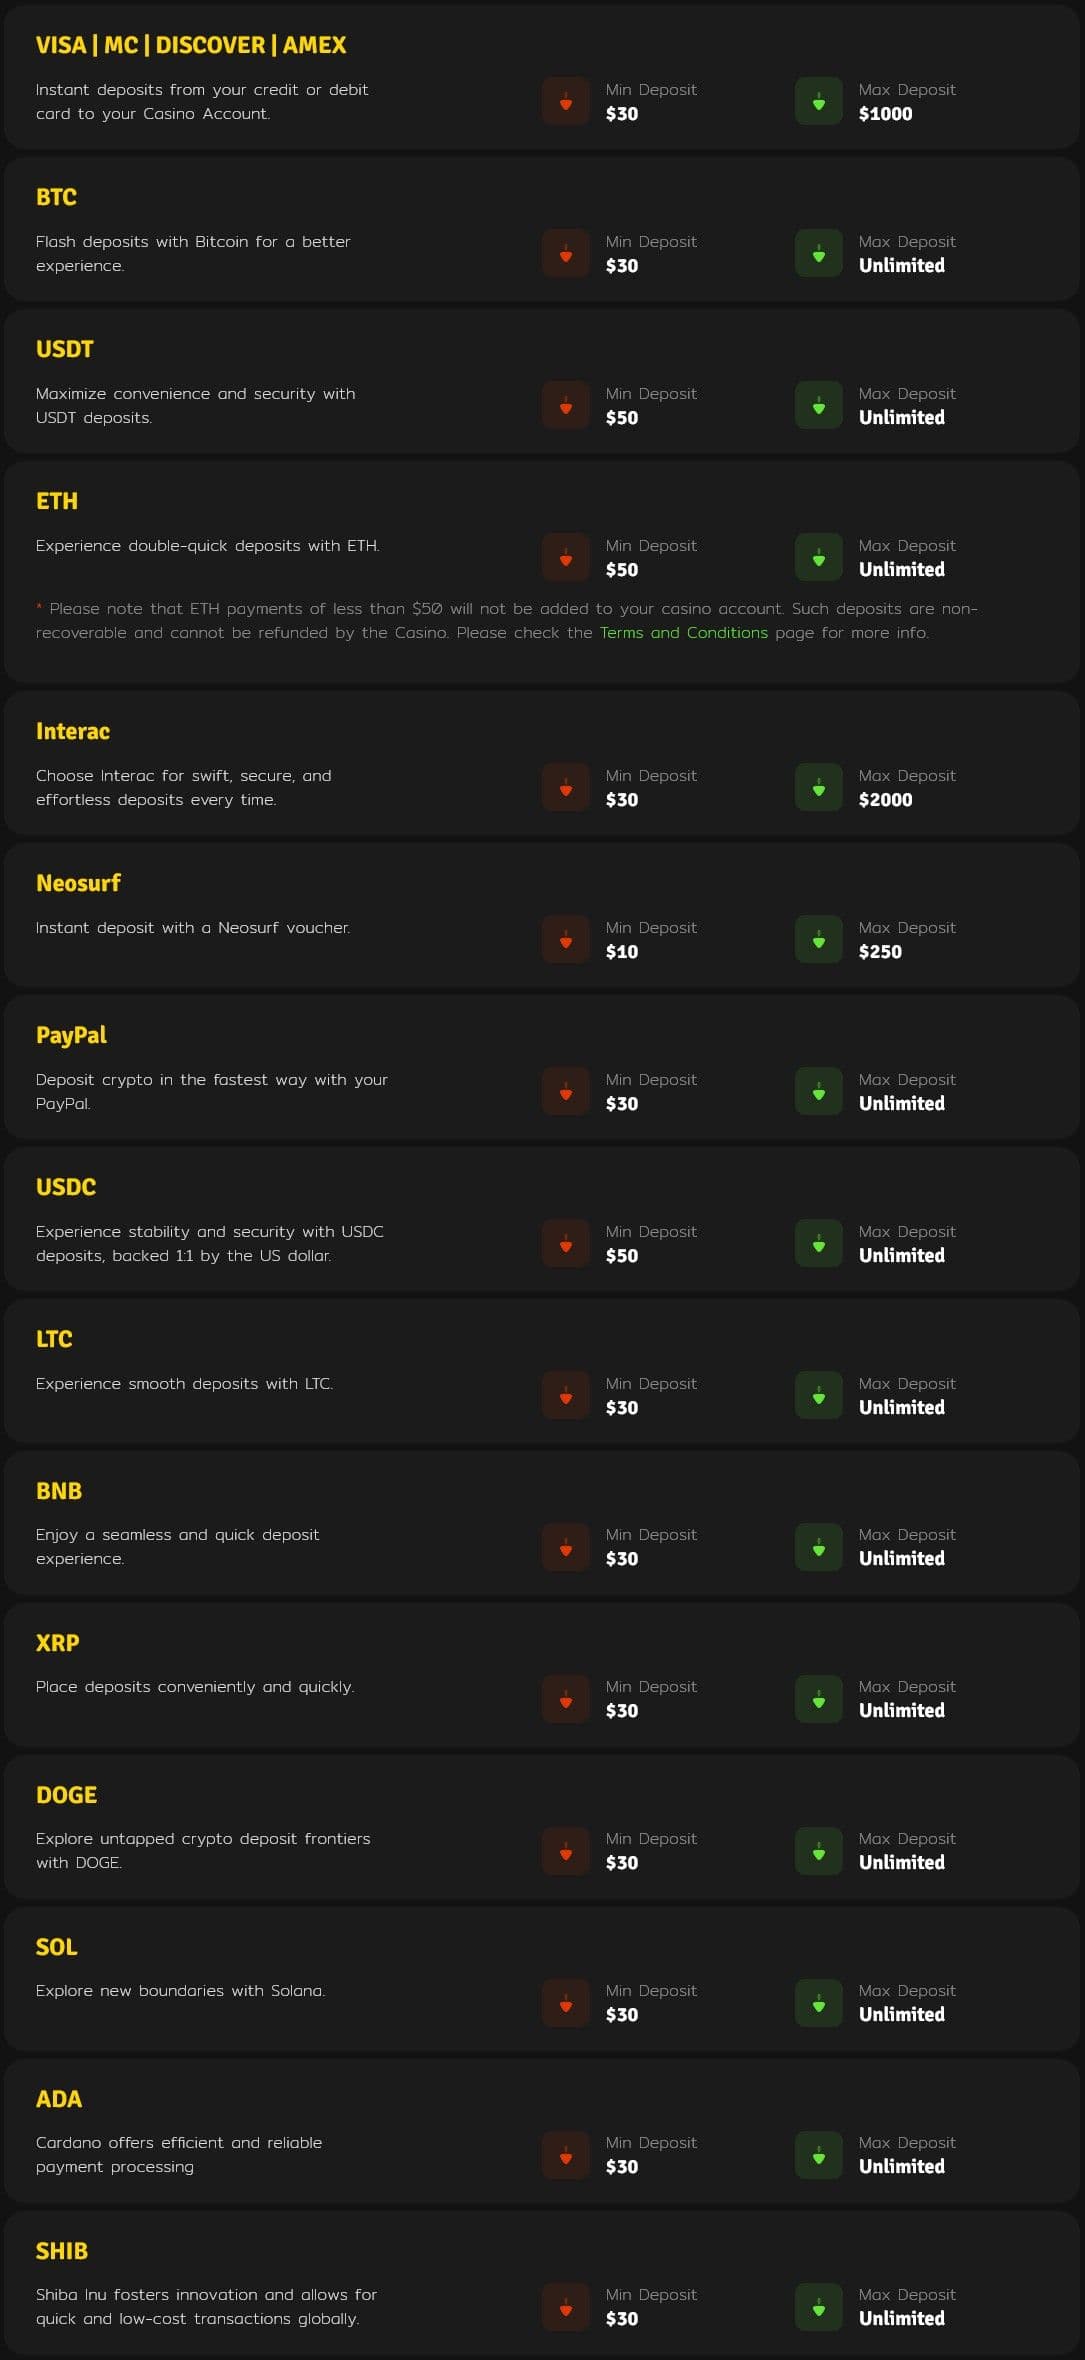This screenshot has width=1085, height=2360.
Task: Open the Terms and Conditions page
Action: click(683, 632)
